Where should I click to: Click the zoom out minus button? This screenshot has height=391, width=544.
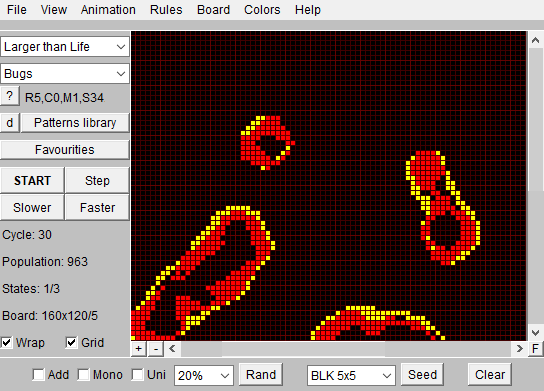coord(156,349)
